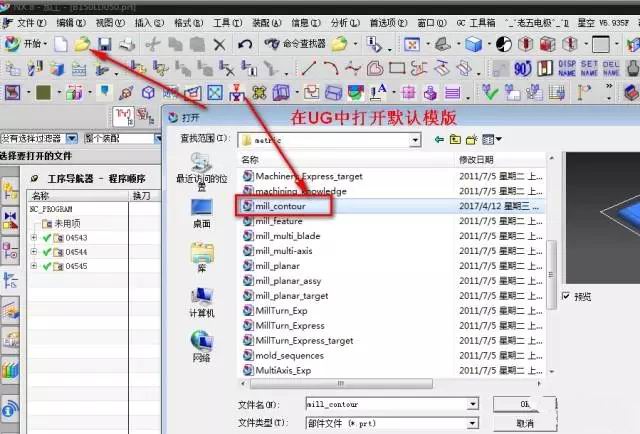This screenshot has width=640, height=434.
Task: Click the Save floppy disk icon
Action: (x=105, y=44)
